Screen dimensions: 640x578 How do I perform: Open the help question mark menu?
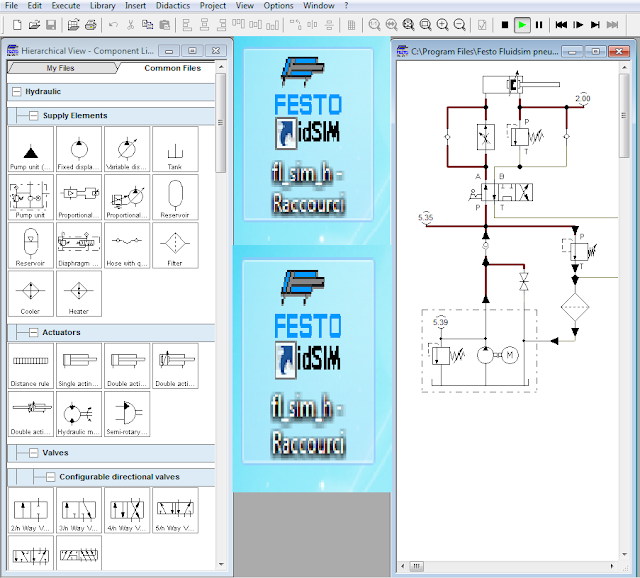[347, 6]
